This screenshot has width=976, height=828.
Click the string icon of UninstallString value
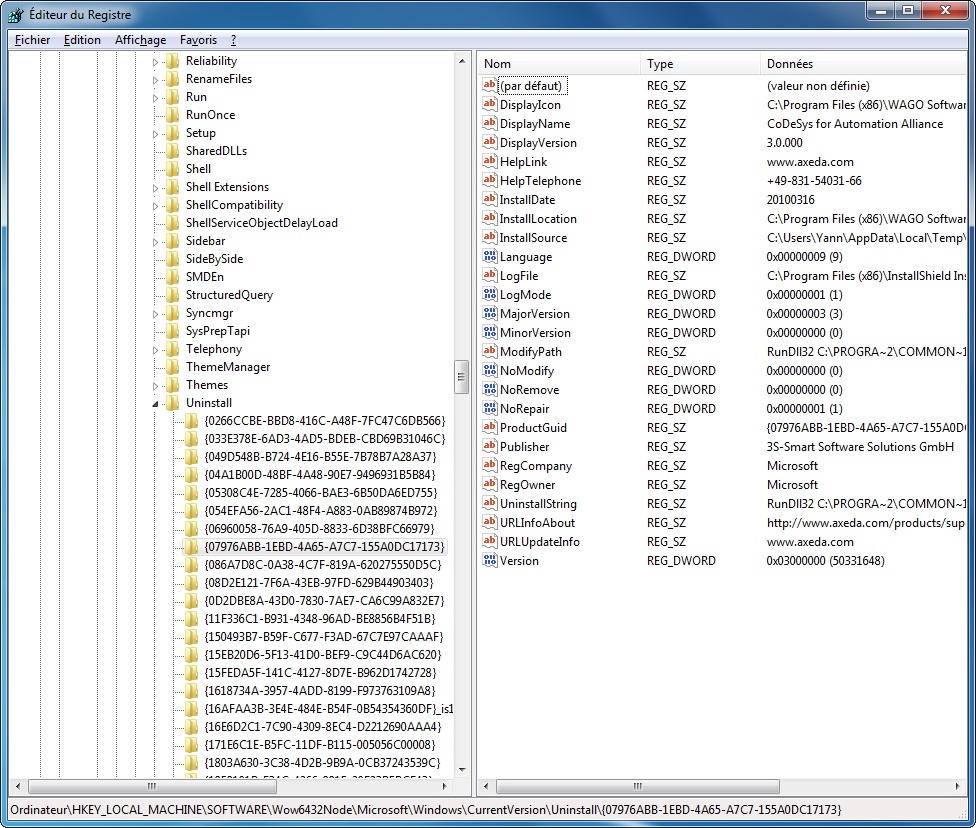coord(490,503)
